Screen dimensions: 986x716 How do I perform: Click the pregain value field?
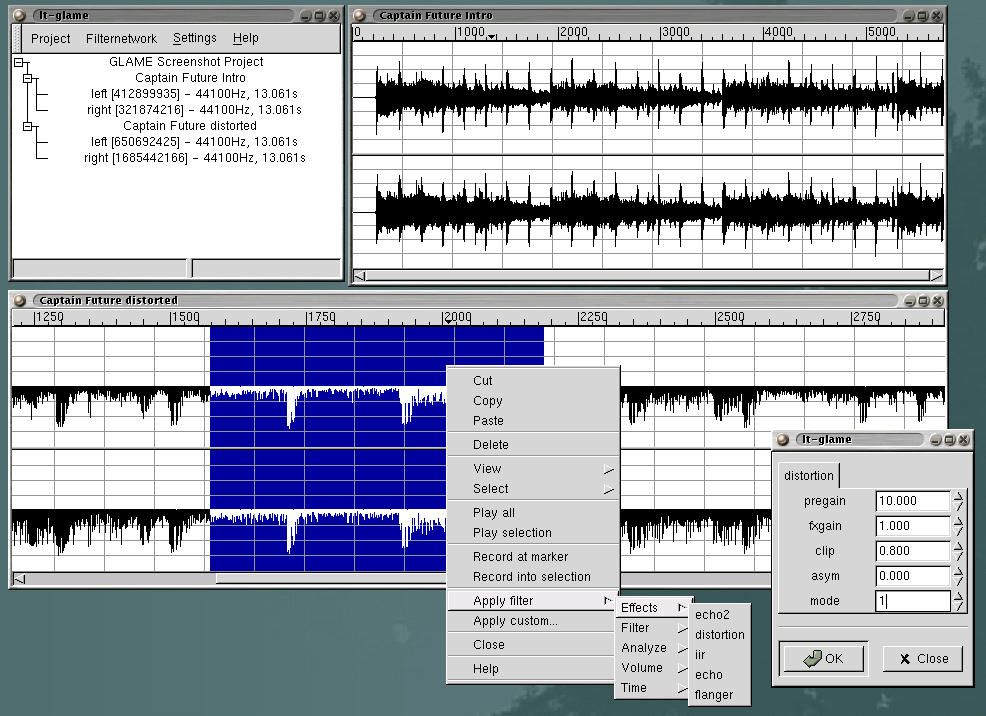tap(911, 501)
